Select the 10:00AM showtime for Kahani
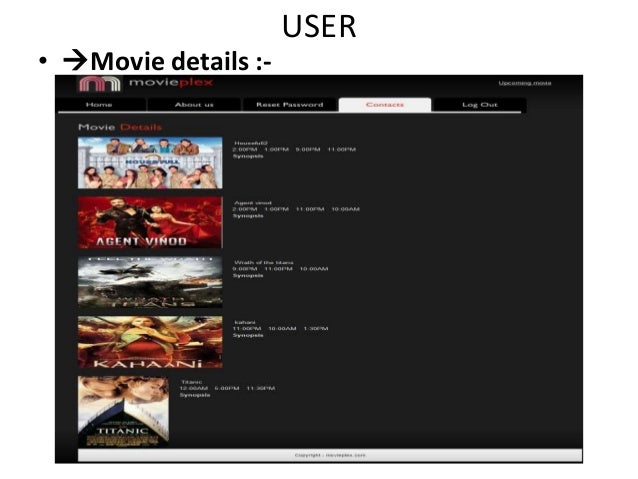Image resolution: width=638 pixels, height=479 pixels. pyautogui.click(x=282, y=328)
